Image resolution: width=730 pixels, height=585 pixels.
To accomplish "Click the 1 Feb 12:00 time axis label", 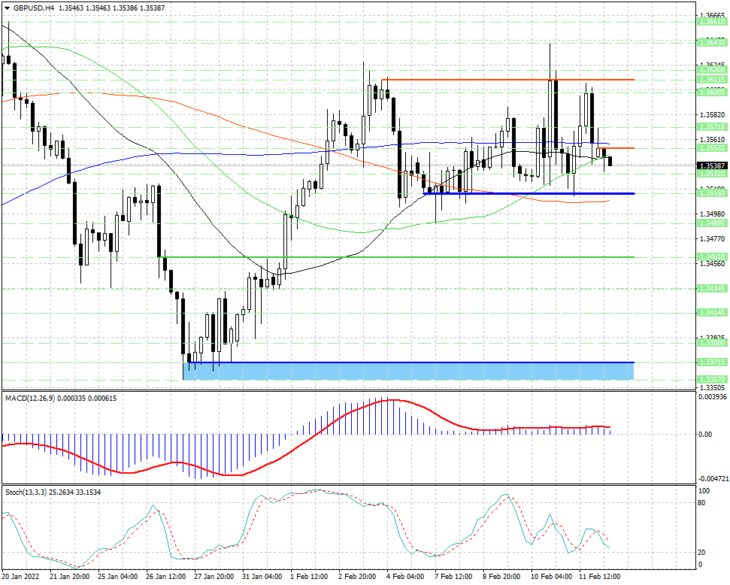I will point(309,576).
